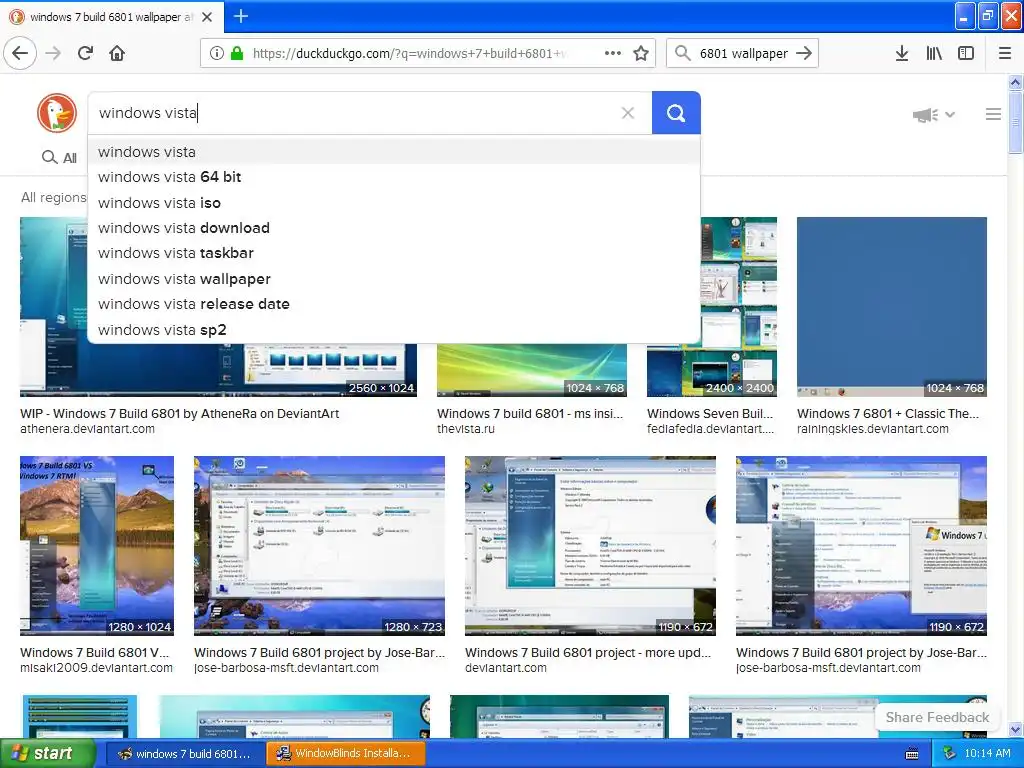The height and width of the screenshot is (768, 1024).
Task: Submit Firefox search box with arrow
Action: [804, 53]
